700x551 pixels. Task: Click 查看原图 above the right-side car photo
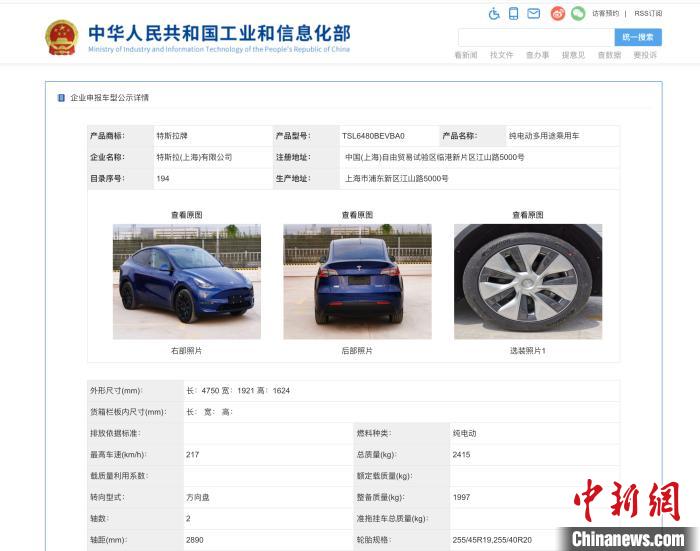coord(187,215)
